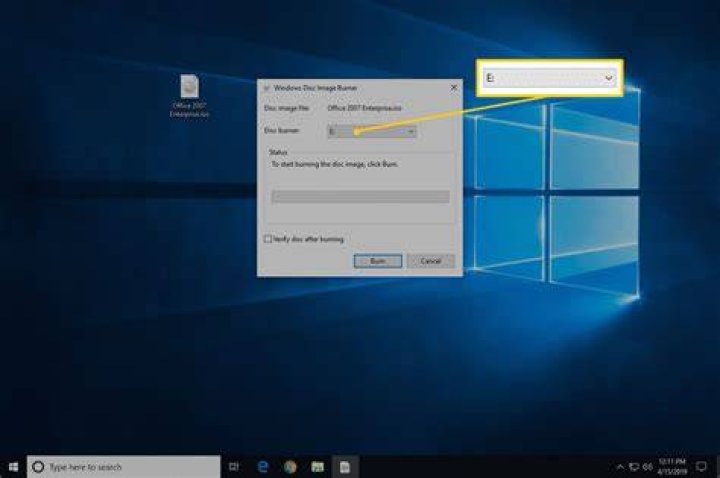Viewport: 720px width, 478px height.
Task: Click the Type here to search box
Action: [x=124, y=467]
